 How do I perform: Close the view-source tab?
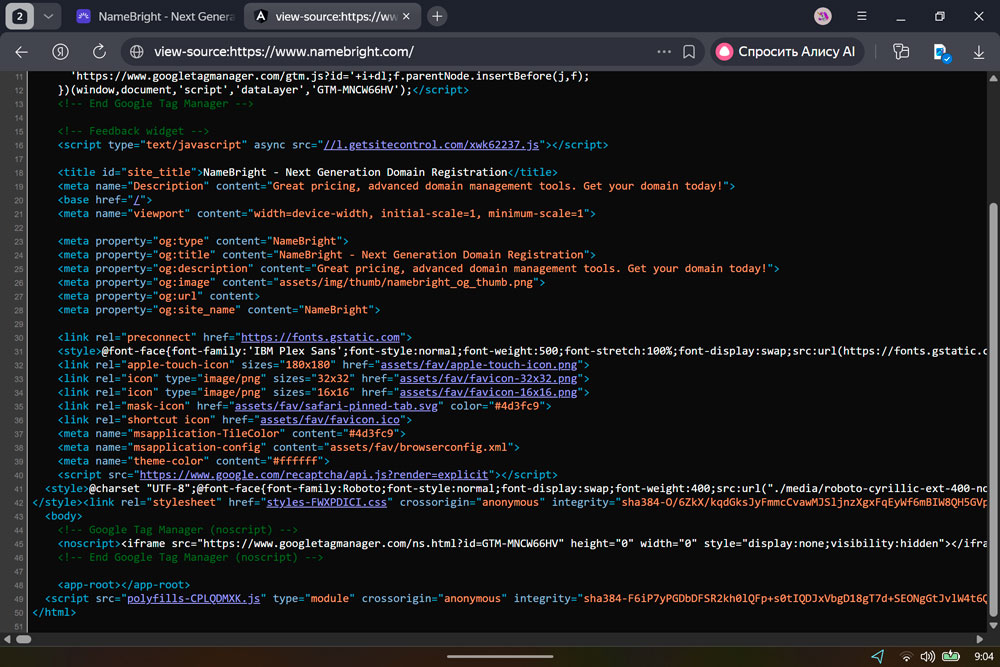[406, 17]
